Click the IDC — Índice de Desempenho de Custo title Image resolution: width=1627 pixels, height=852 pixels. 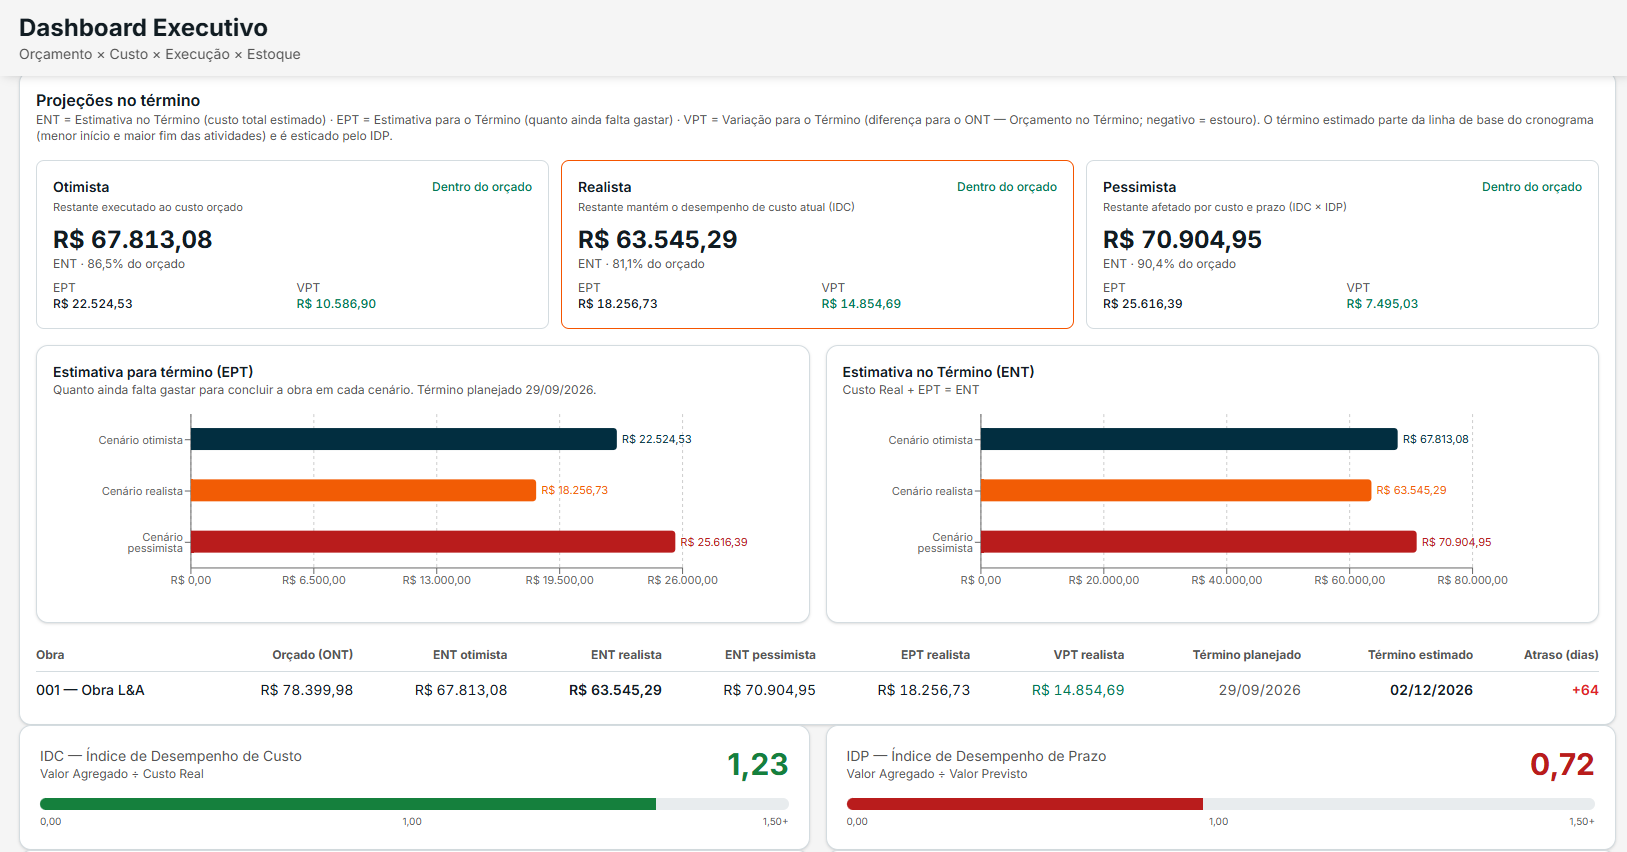tap(171, 756)
